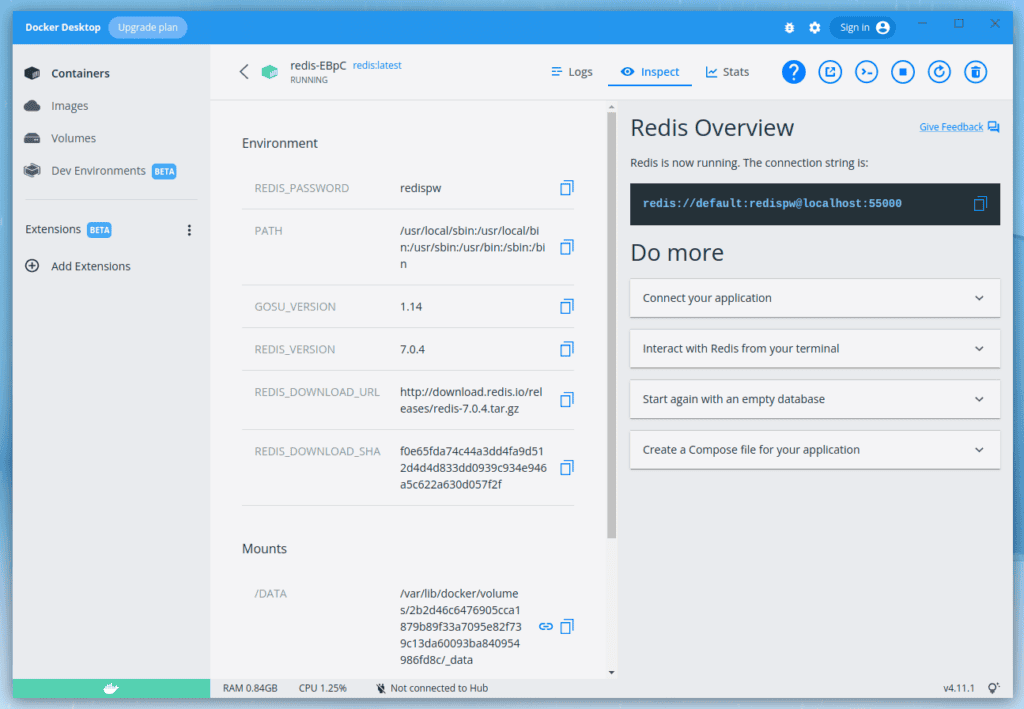1024x709 pixels.
Task: Click the Docker Desktop title text
Action: pyautogui.click(x=63, y=27)
